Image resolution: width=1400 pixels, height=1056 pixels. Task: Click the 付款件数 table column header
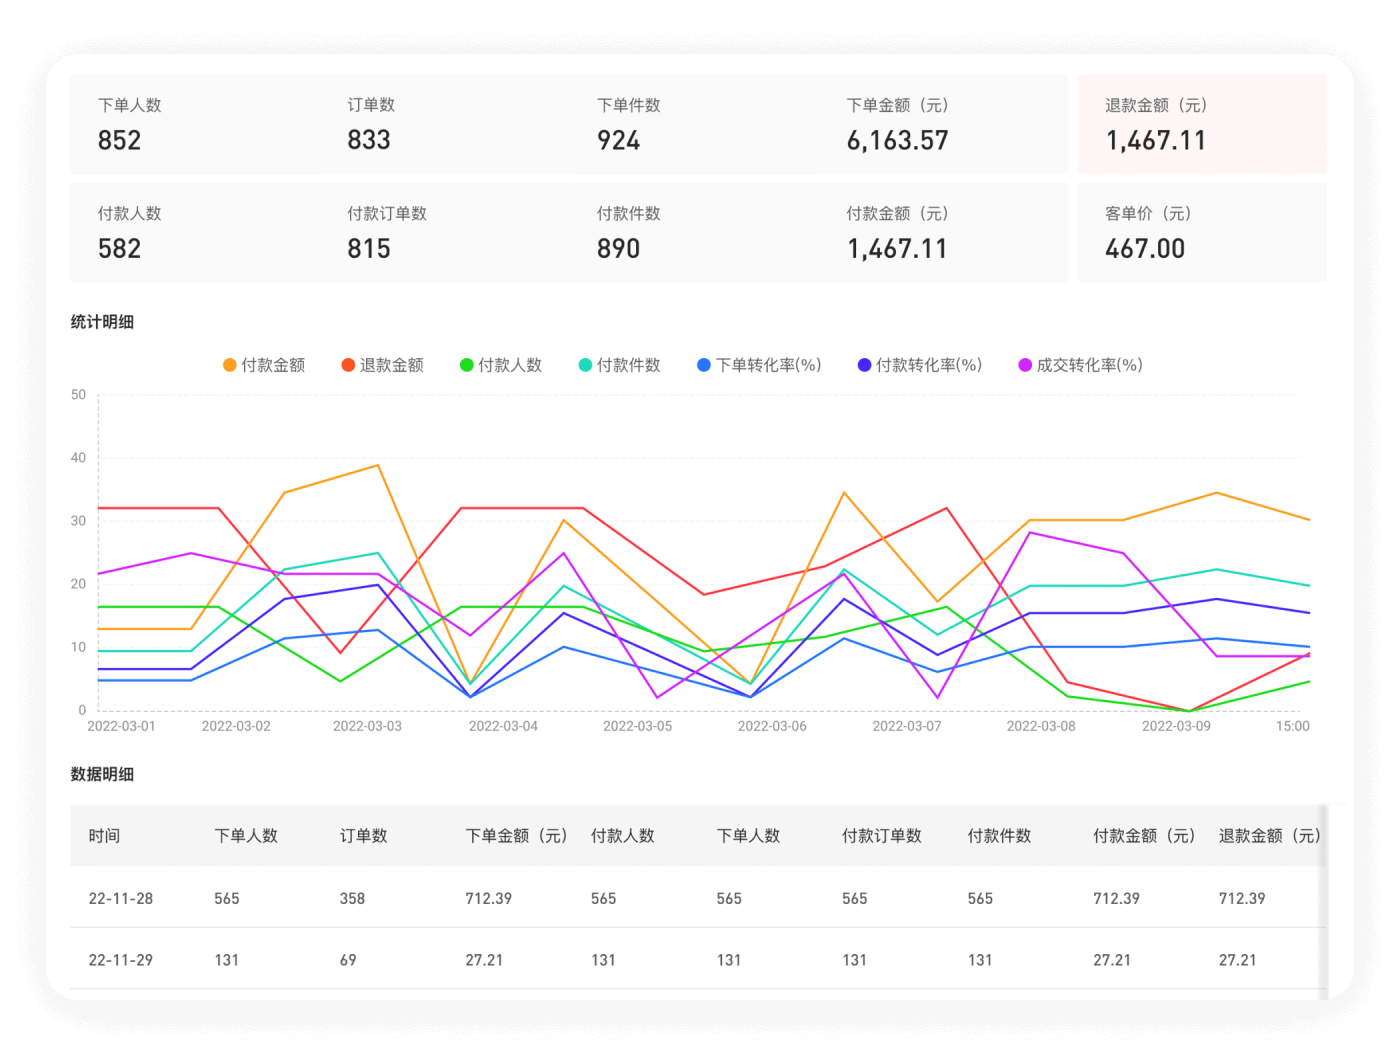pyautogui.click(x=998, y=836)
